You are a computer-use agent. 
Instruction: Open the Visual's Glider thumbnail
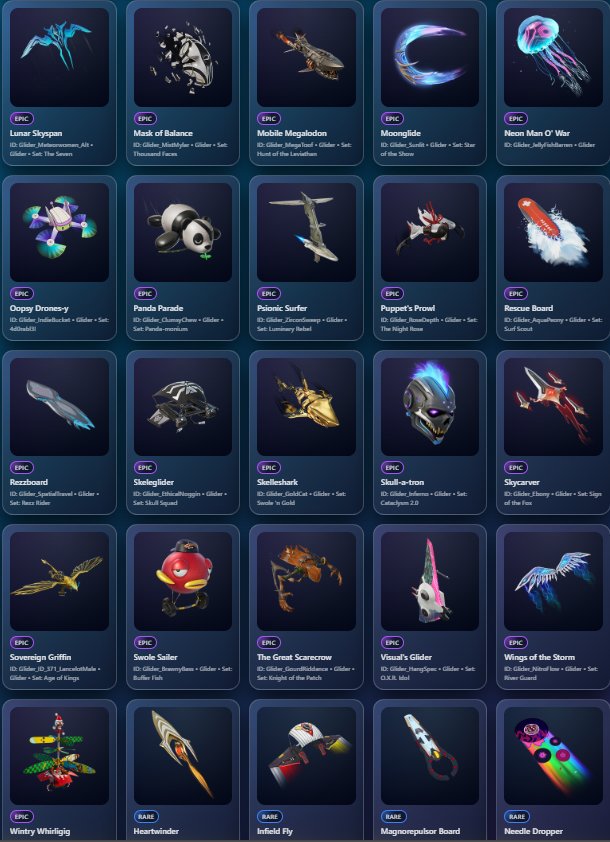coord(430,582)
